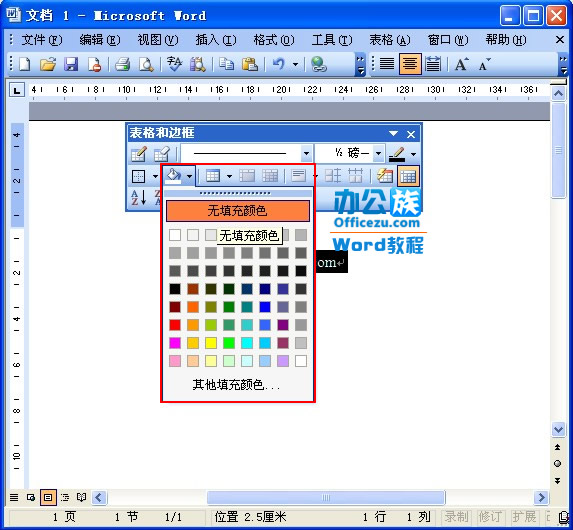Pick the magenta pink fill swatch
This screenshot has width=573, height=530.
coord(175,343)
